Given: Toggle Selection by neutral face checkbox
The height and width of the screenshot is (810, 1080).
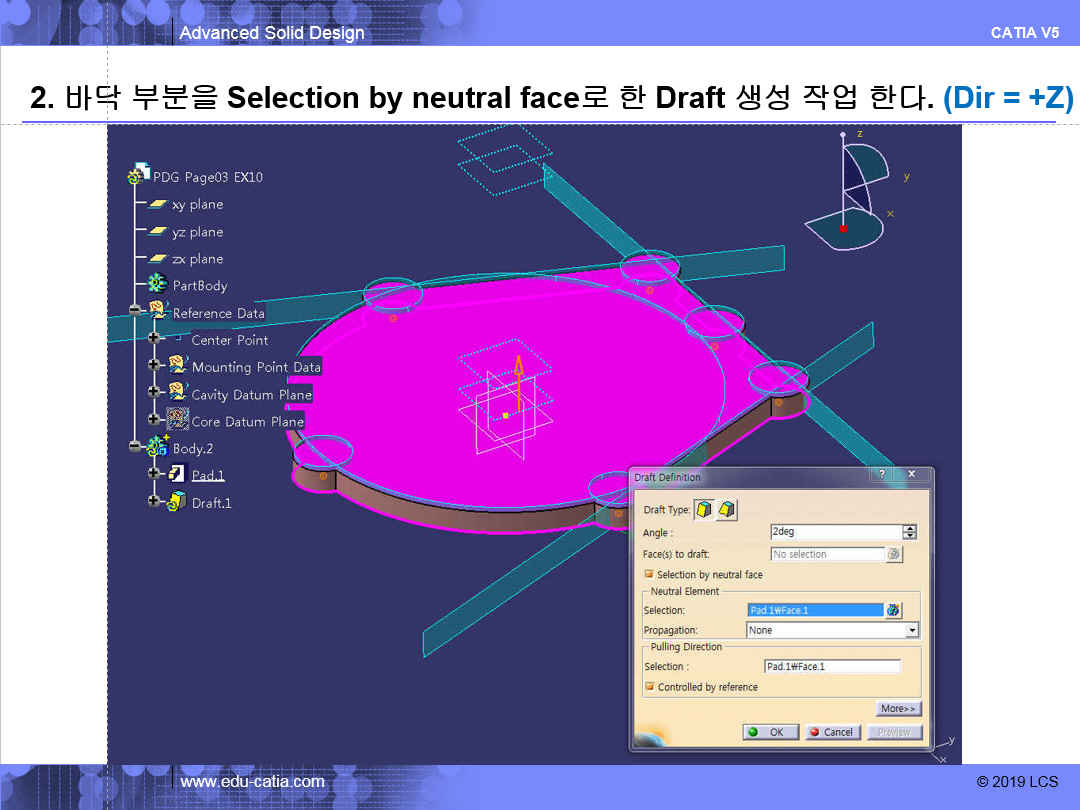Looking at the screenshot, I should [649, 574].
